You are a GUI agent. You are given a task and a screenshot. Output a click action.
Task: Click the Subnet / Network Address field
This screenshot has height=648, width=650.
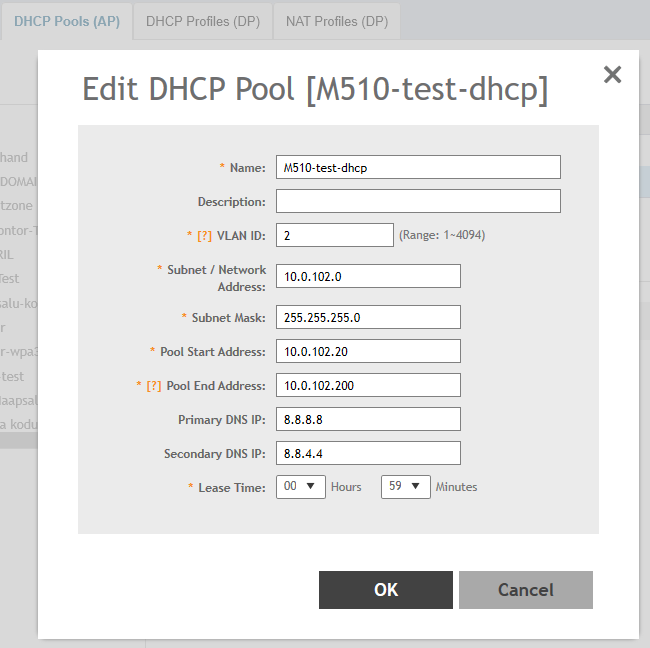tap(368, 276)
